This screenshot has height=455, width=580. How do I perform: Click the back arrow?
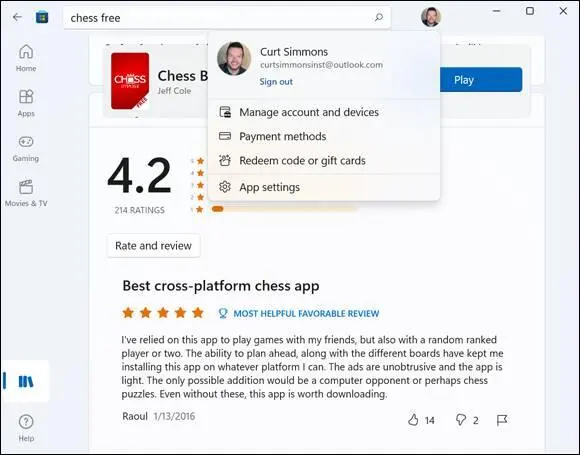(x=17, y=17)
